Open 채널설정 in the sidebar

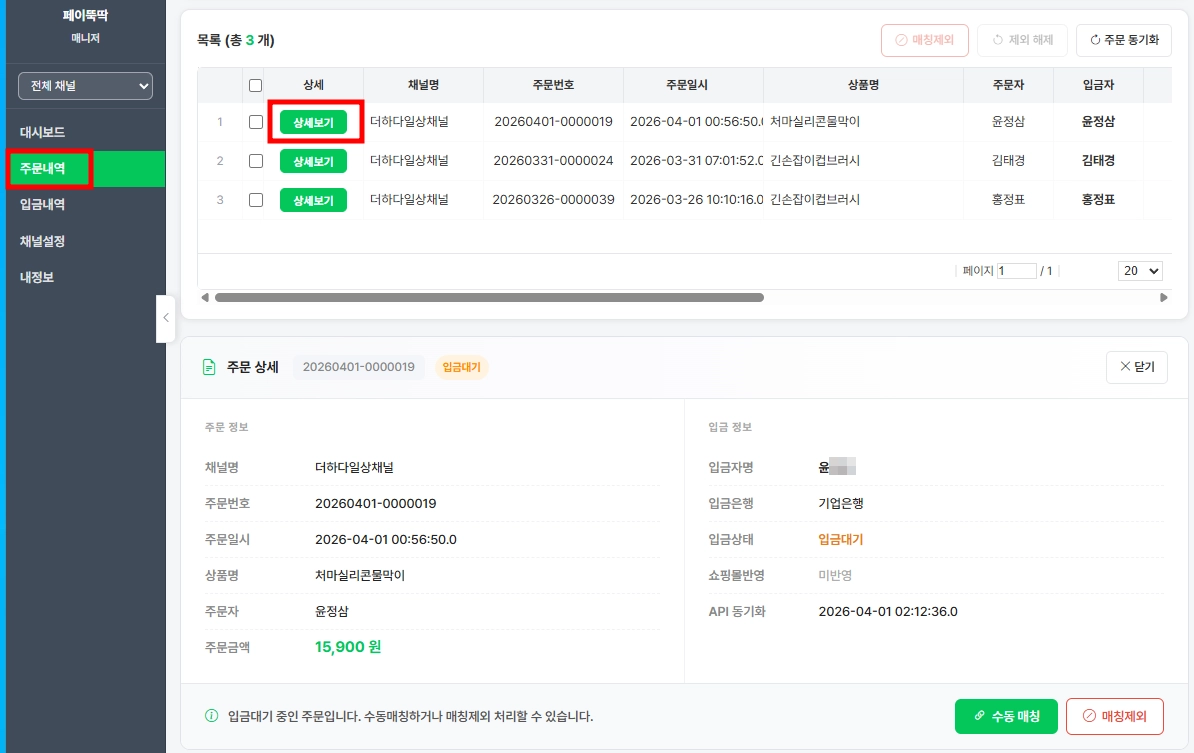43,241
